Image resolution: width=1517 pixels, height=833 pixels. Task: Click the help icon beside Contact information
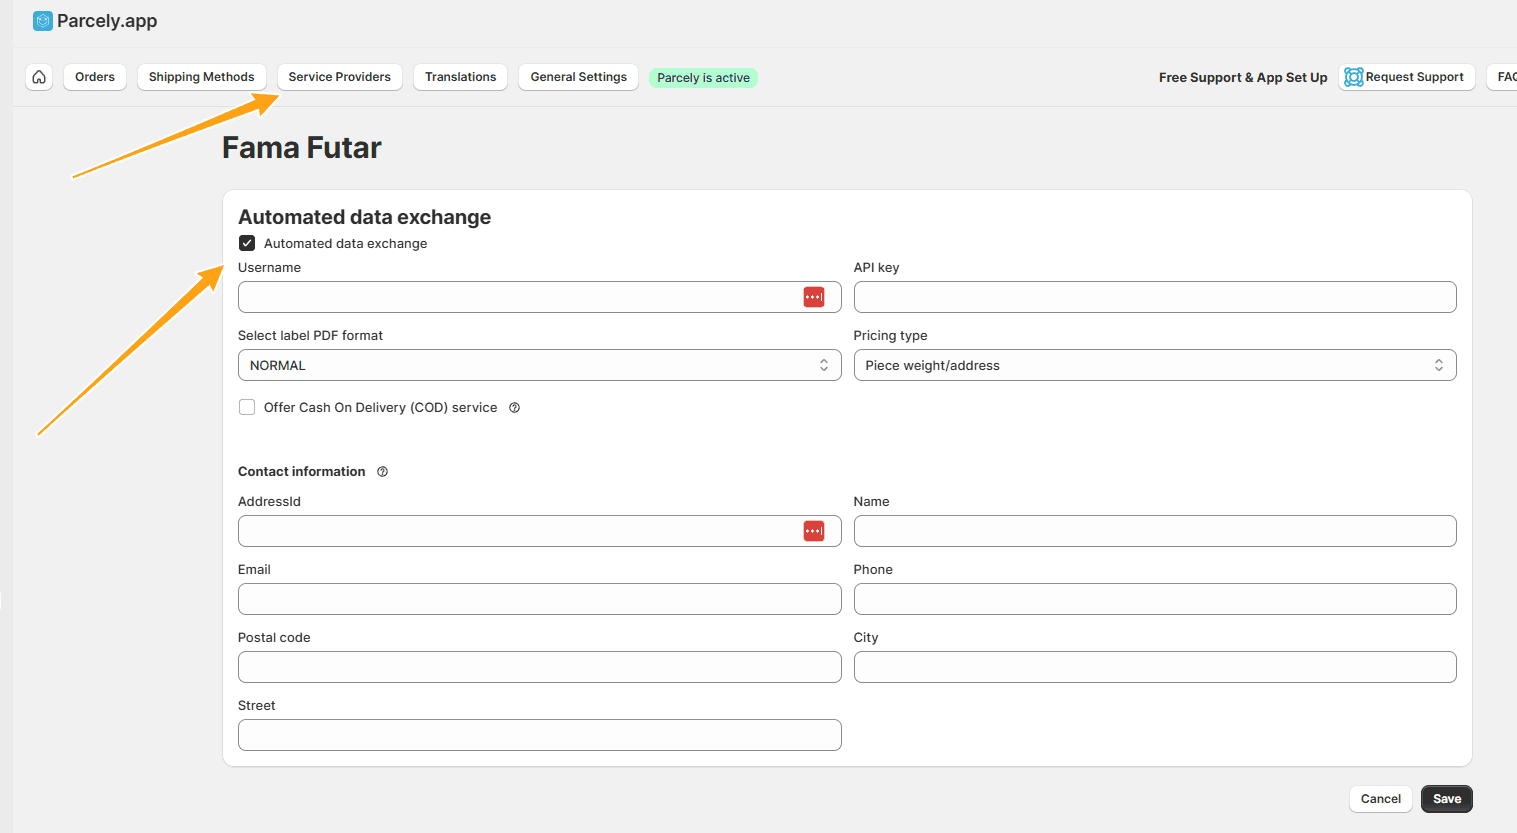pos(382,472)
